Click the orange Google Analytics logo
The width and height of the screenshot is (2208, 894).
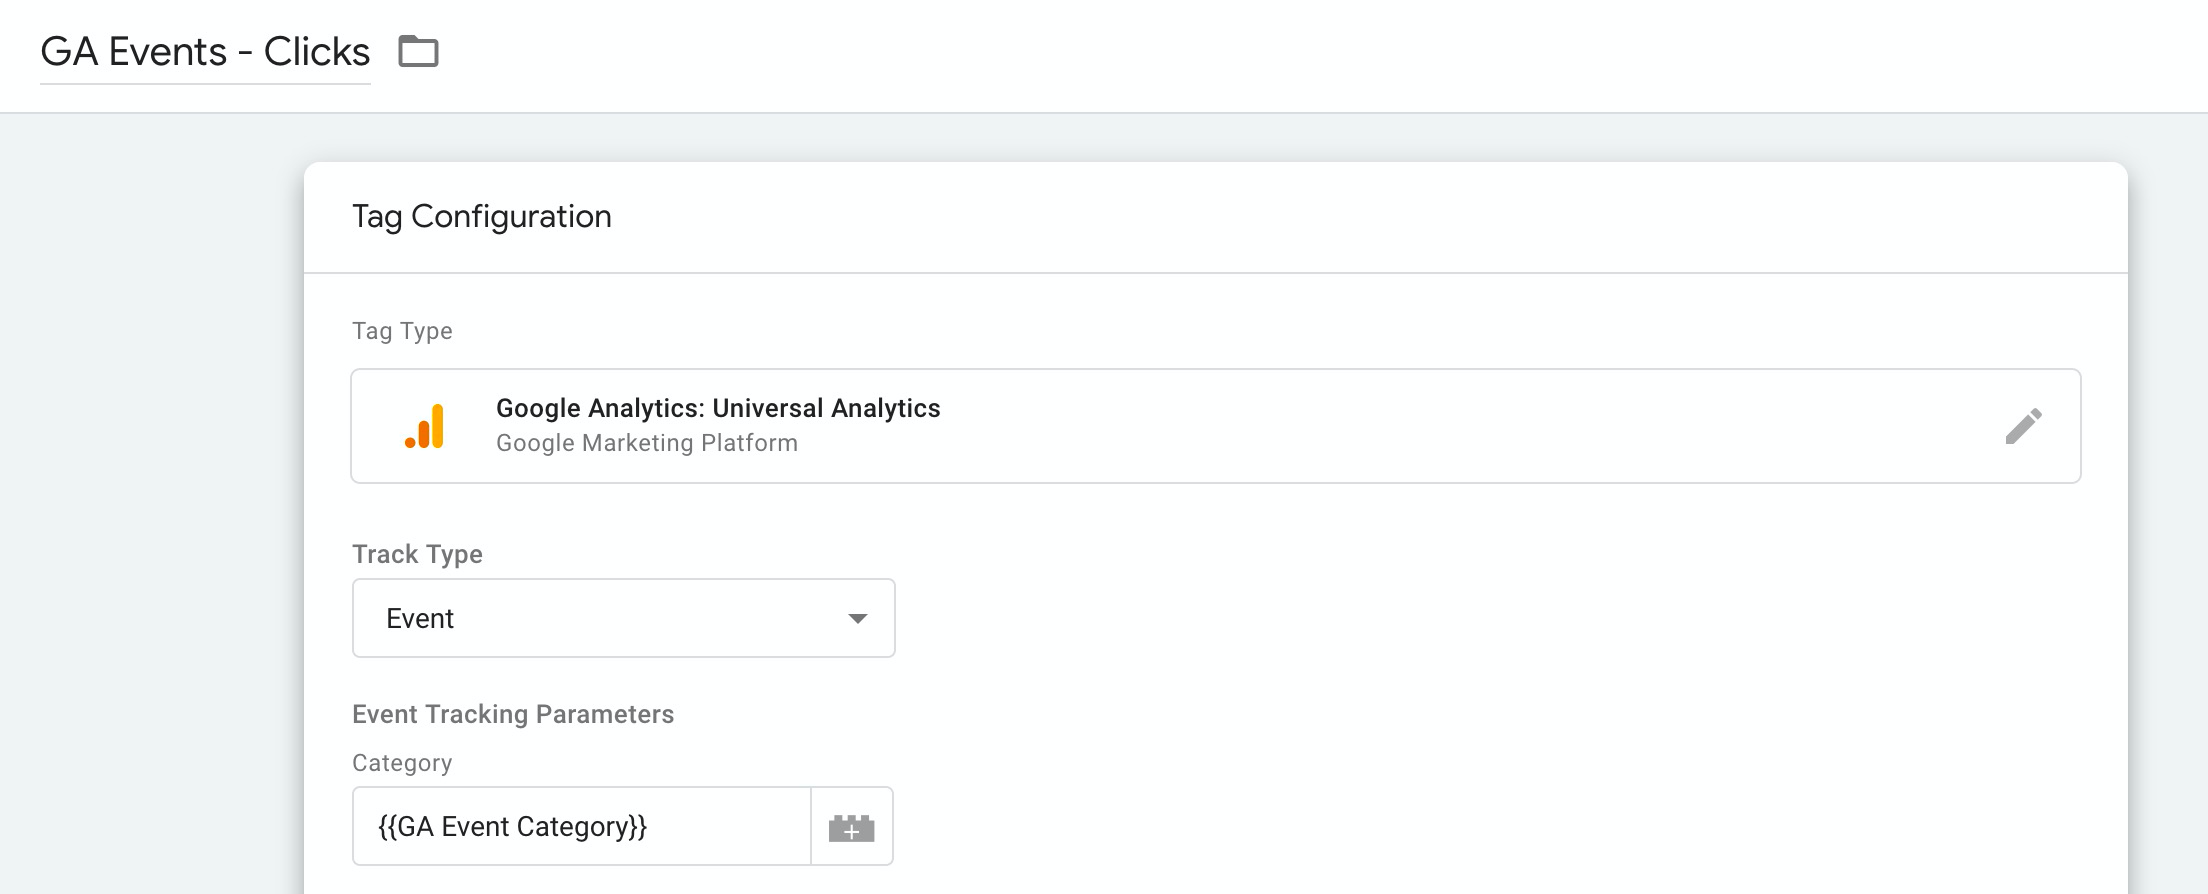click(x=425, y=427)
